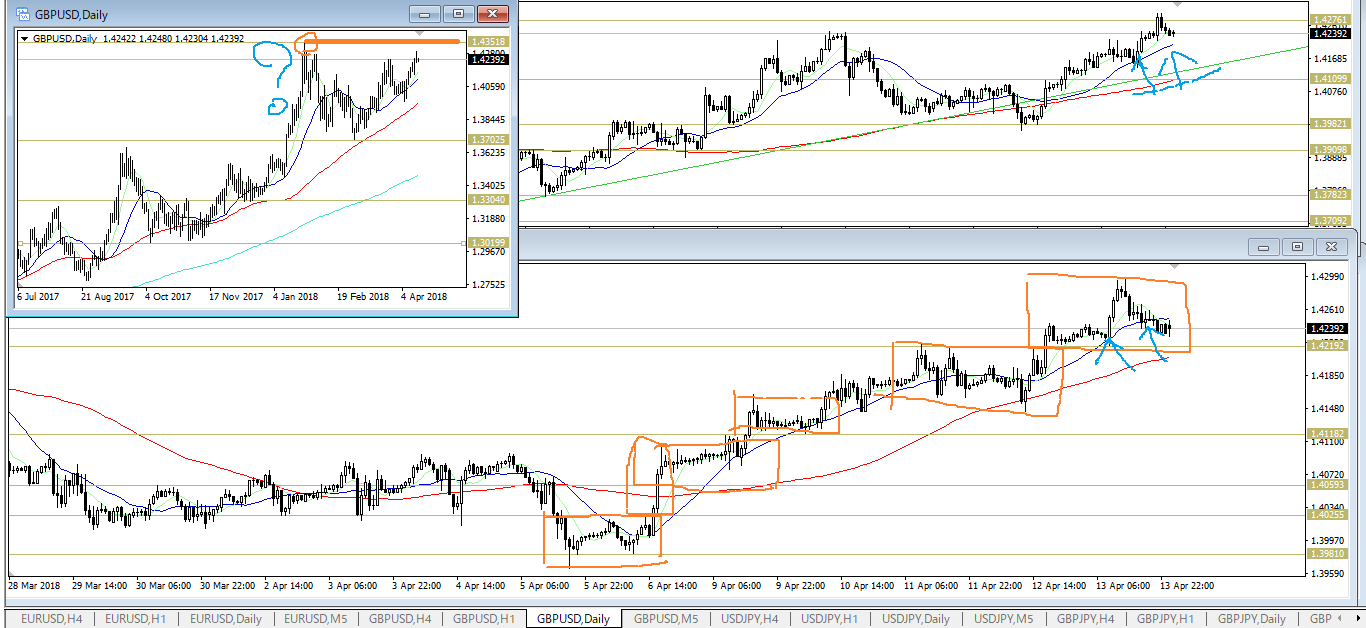This screenshot has height=628, width=1366.
Task: Minimize the lower hourly chart window
Action: tap(1265, 246)
